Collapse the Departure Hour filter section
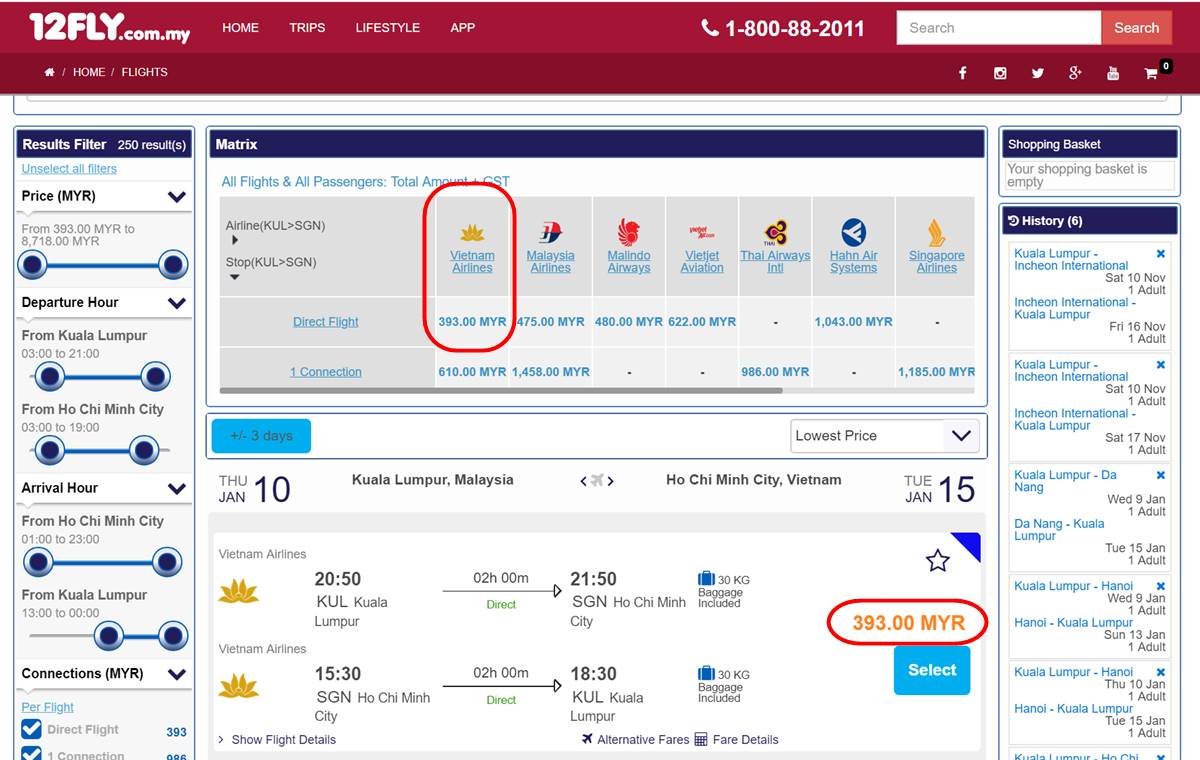1200x760 pixels. 177,303
